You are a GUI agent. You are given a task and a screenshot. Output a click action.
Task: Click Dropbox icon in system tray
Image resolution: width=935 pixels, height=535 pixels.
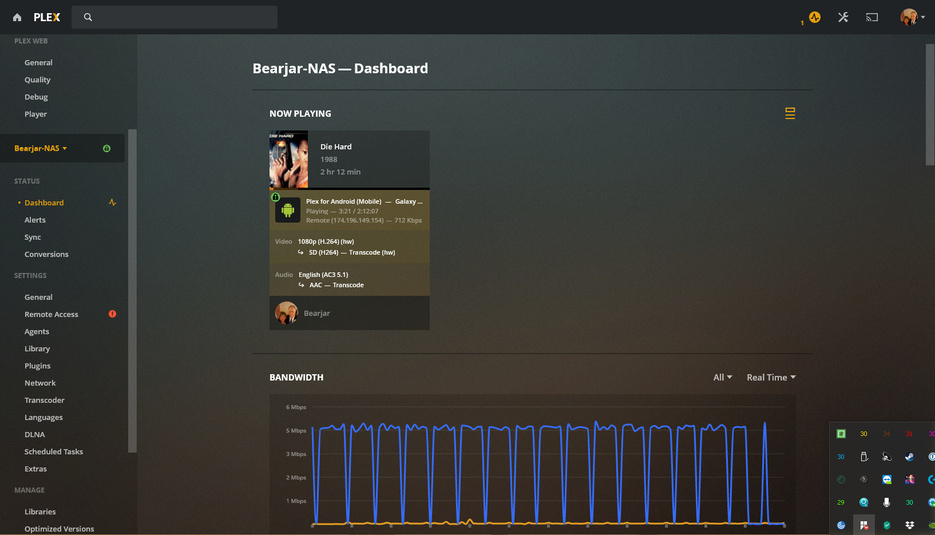point(909,525)
